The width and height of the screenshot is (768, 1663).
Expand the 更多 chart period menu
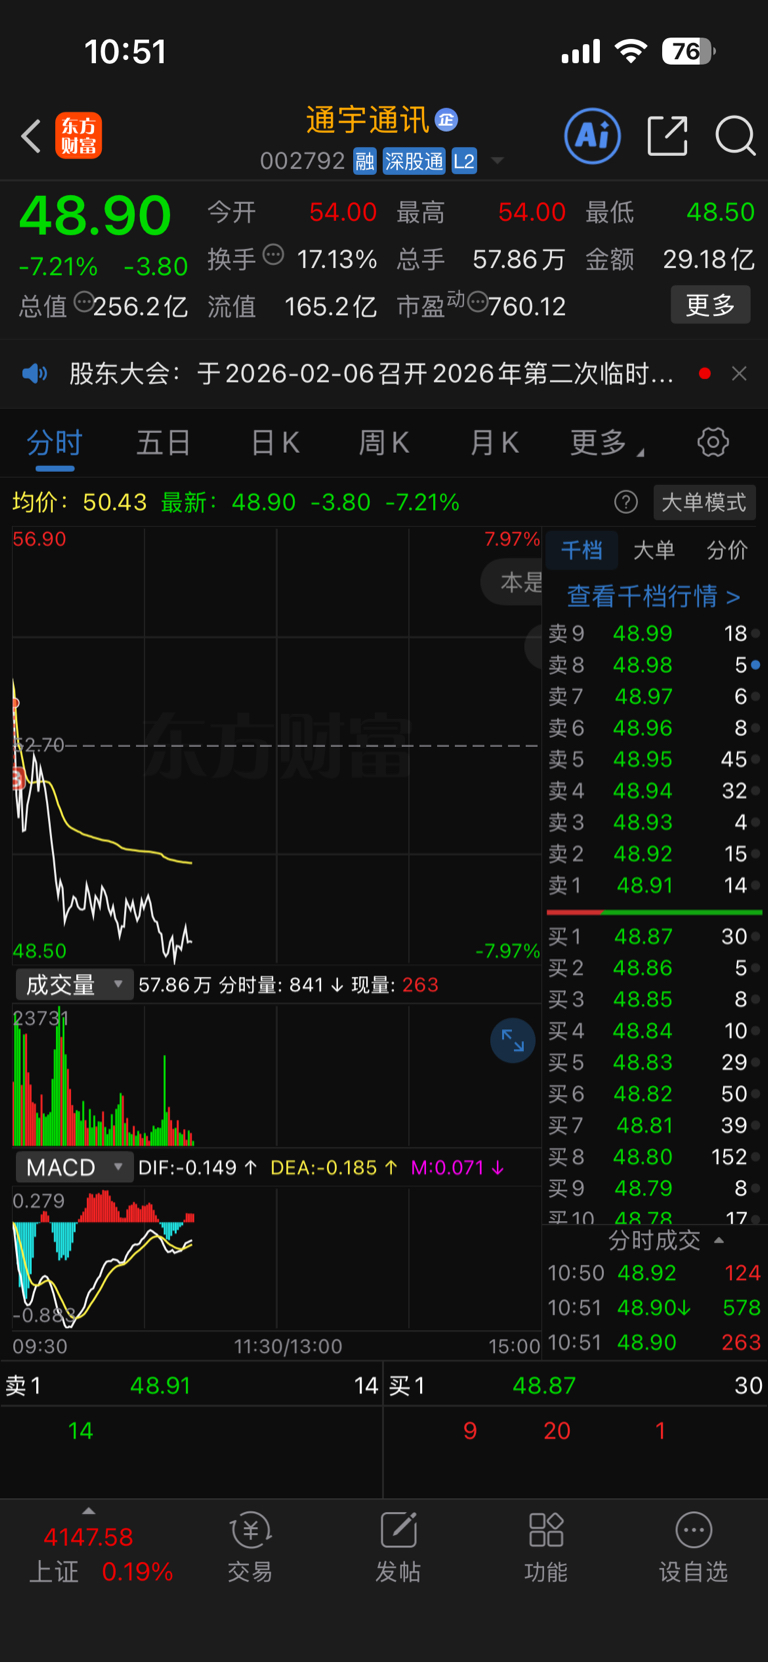[x=606, y=442]
